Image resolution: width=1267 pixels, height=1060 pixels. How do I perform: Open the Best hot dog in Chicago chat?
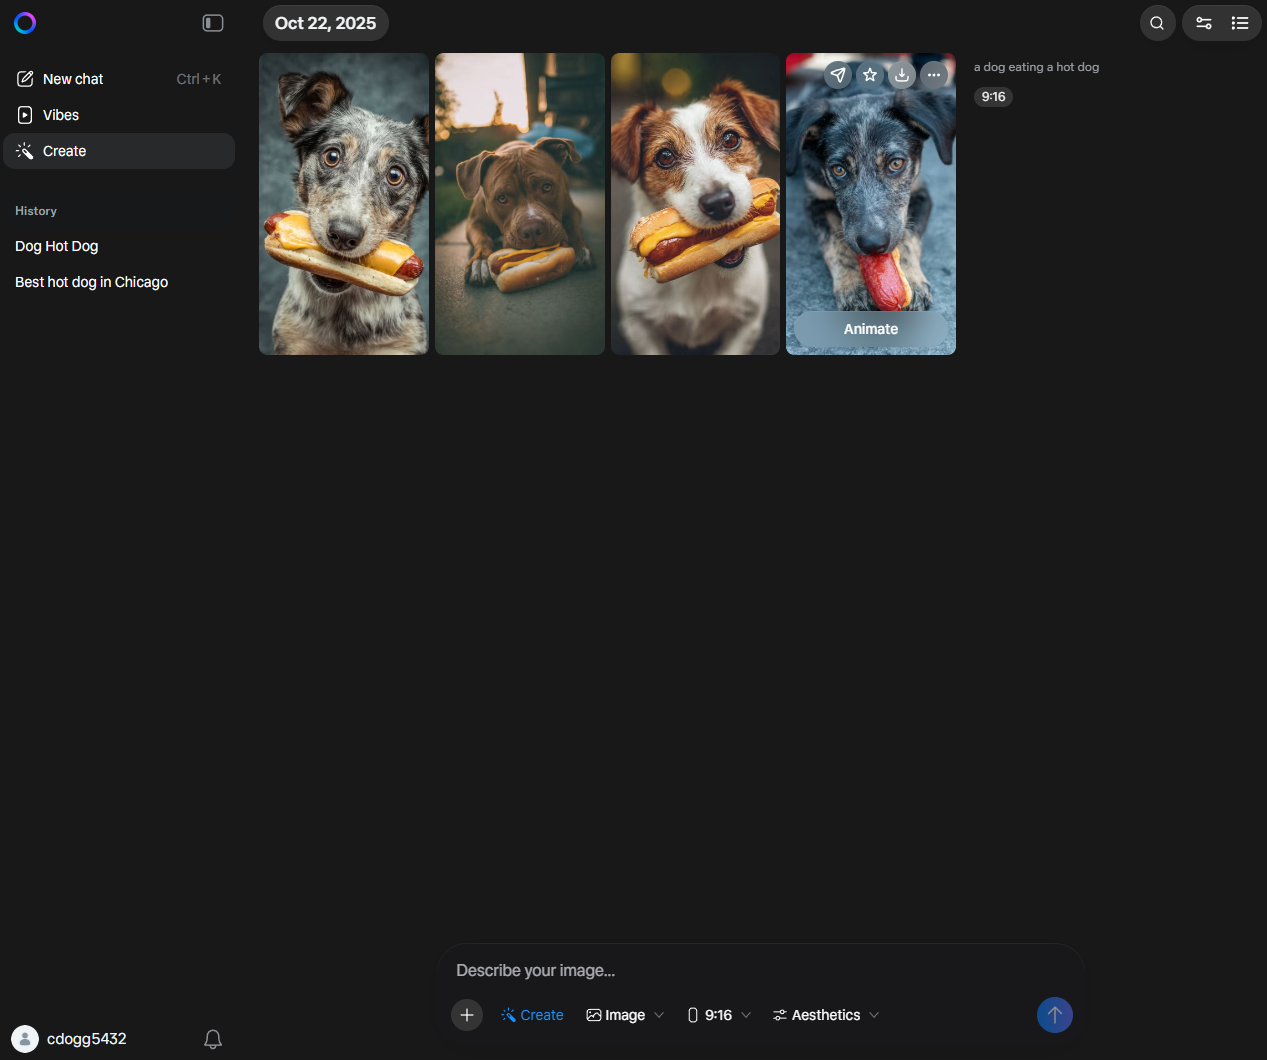[91, 282]
